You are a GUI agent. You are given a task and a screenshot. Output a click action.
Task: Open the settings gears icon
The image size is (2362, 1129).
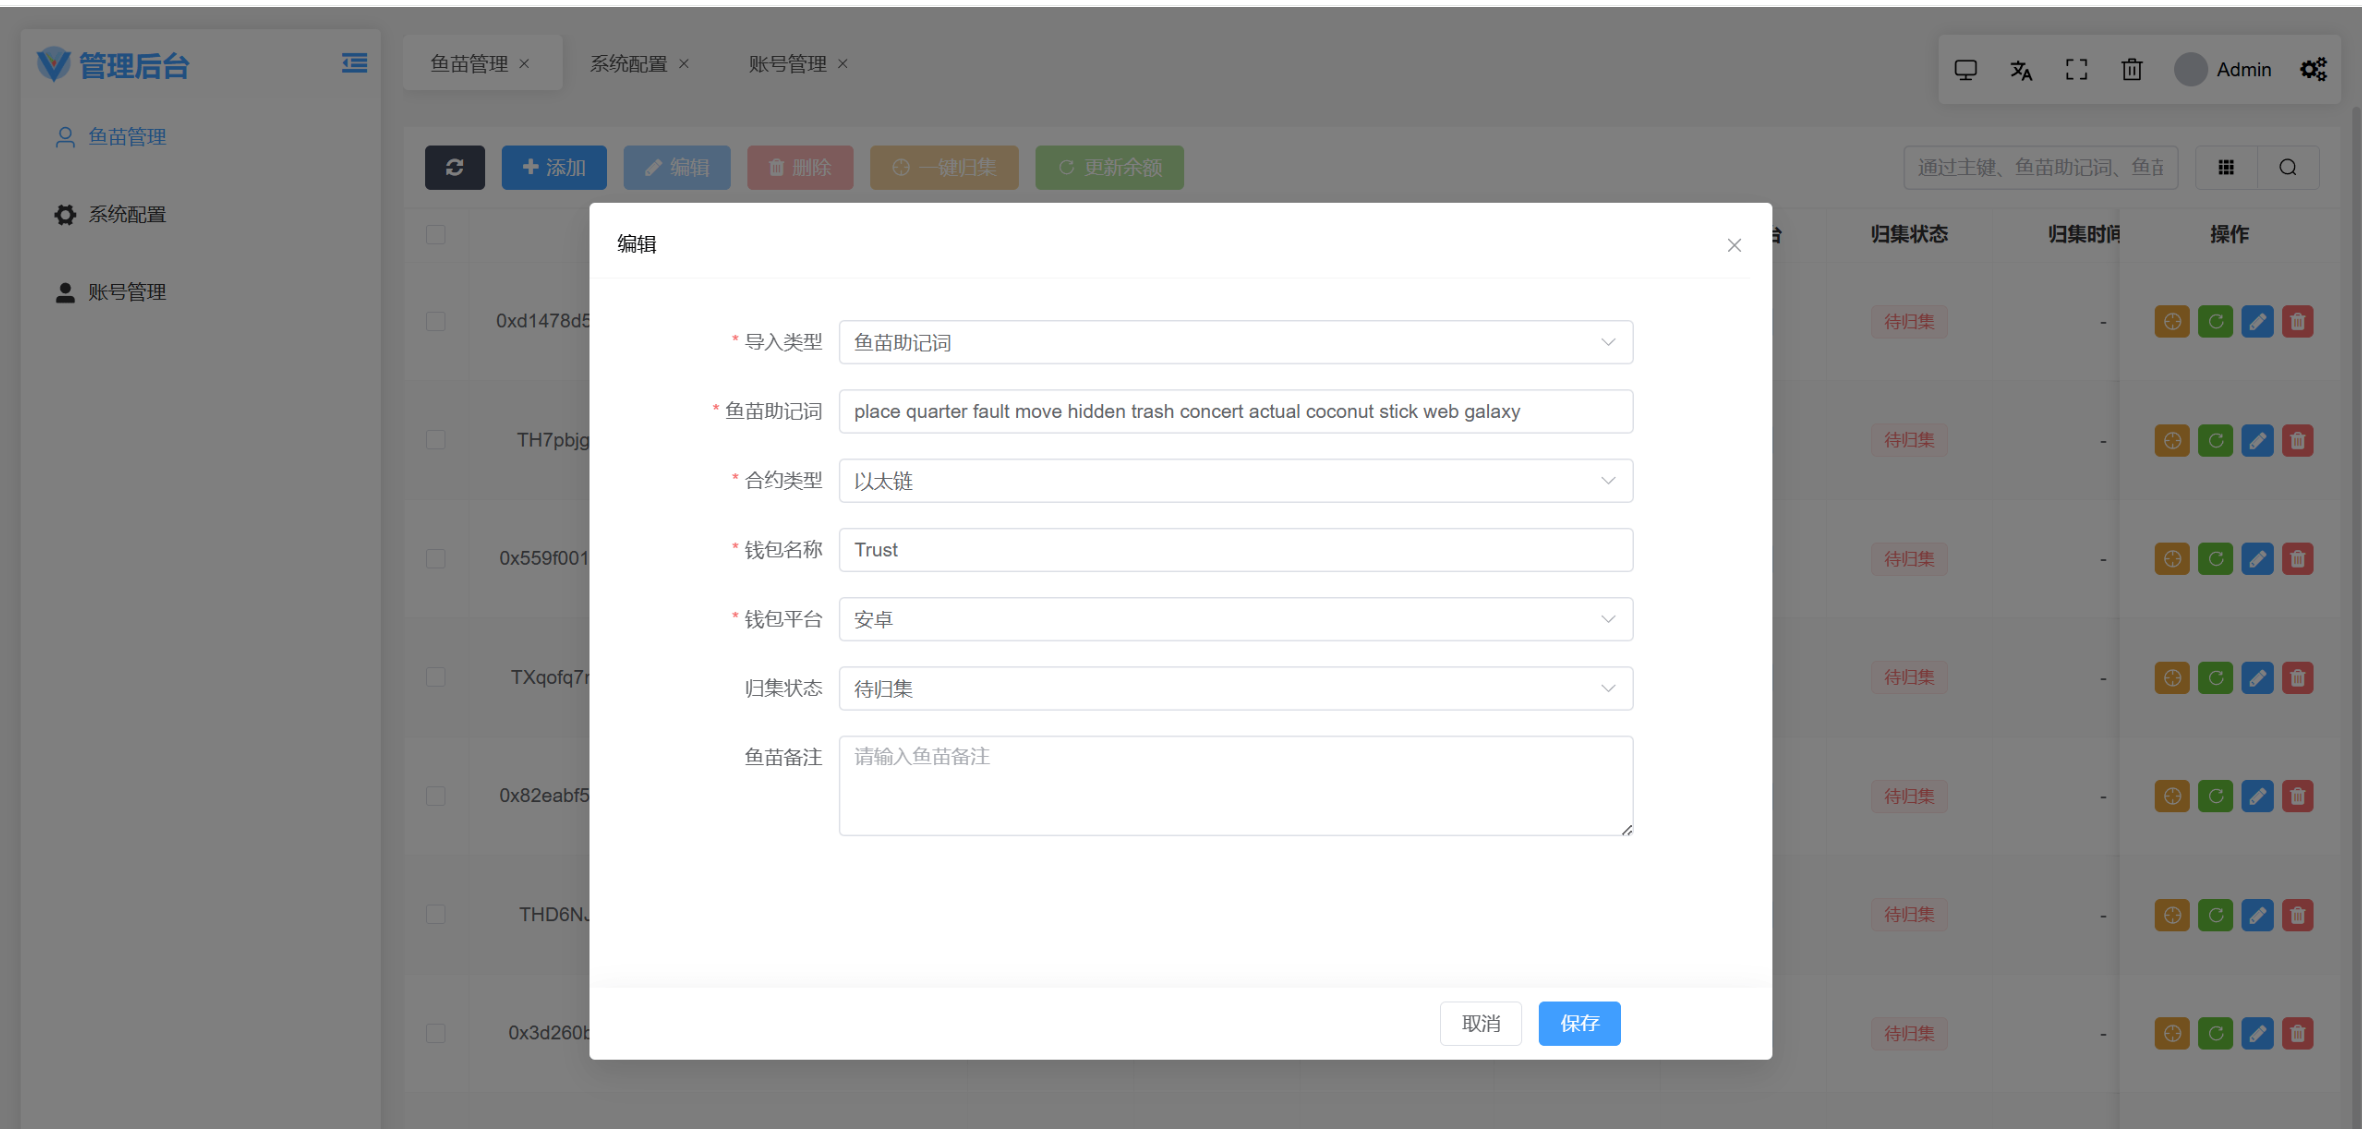2313,70
